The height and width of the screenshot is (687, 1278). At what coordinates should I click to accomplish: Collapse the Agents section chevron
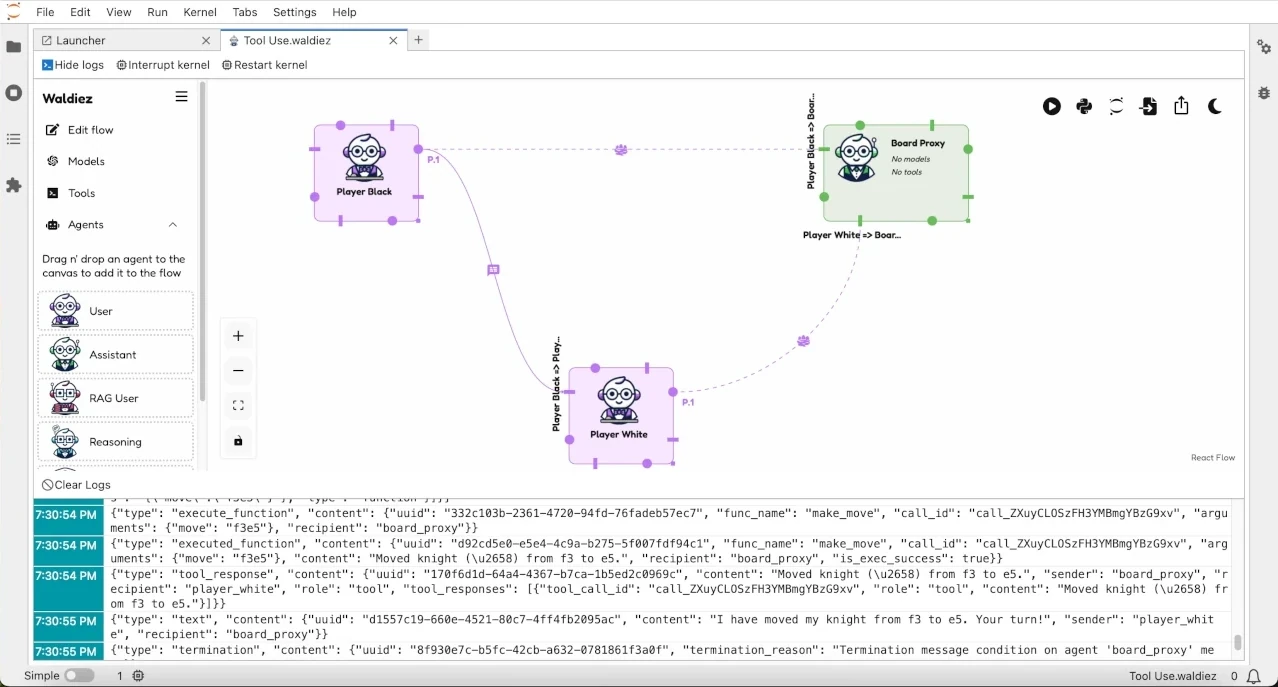pos(173,225)
